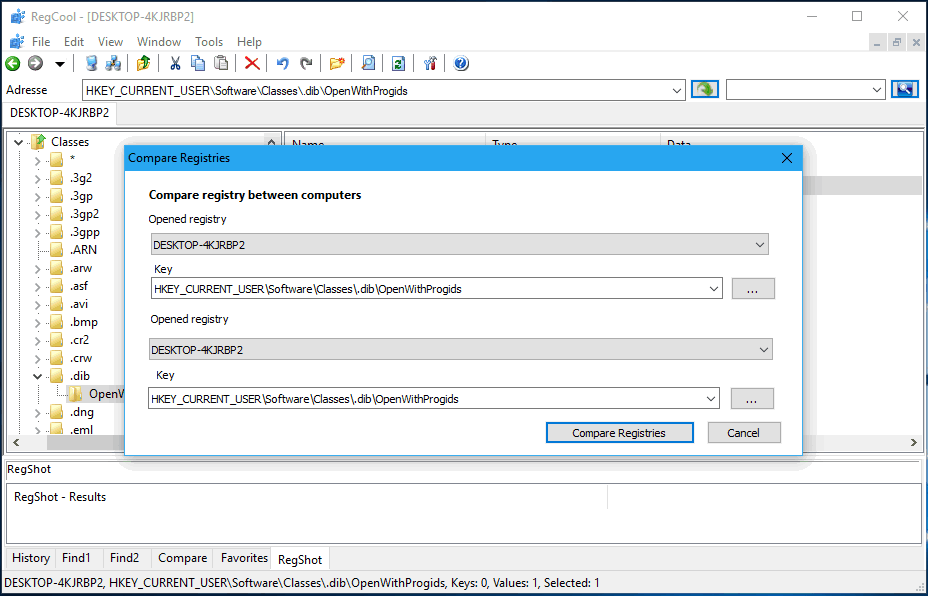This screenshot has height=596, width=928.
Task: Switch to the Find1 tab
Action: click(x=76, y=558)
